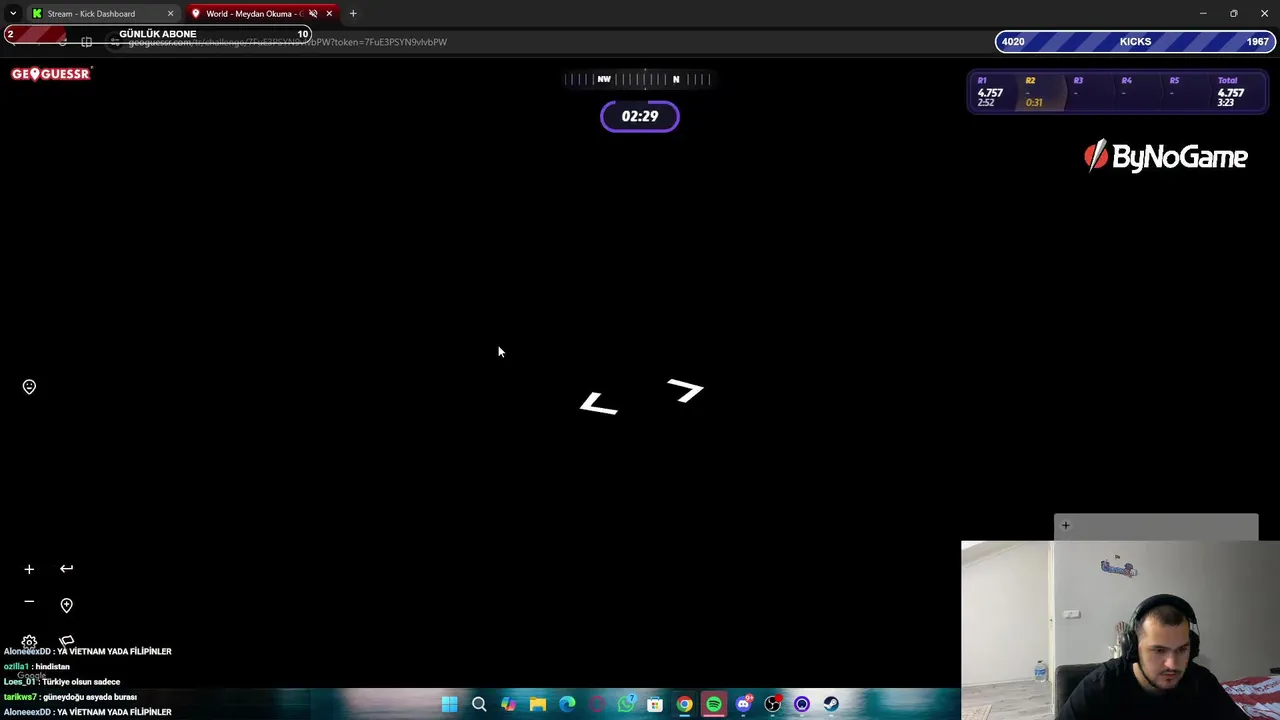
Task: Open File Explorer from taskbar
Action: (x=538, y=704)
